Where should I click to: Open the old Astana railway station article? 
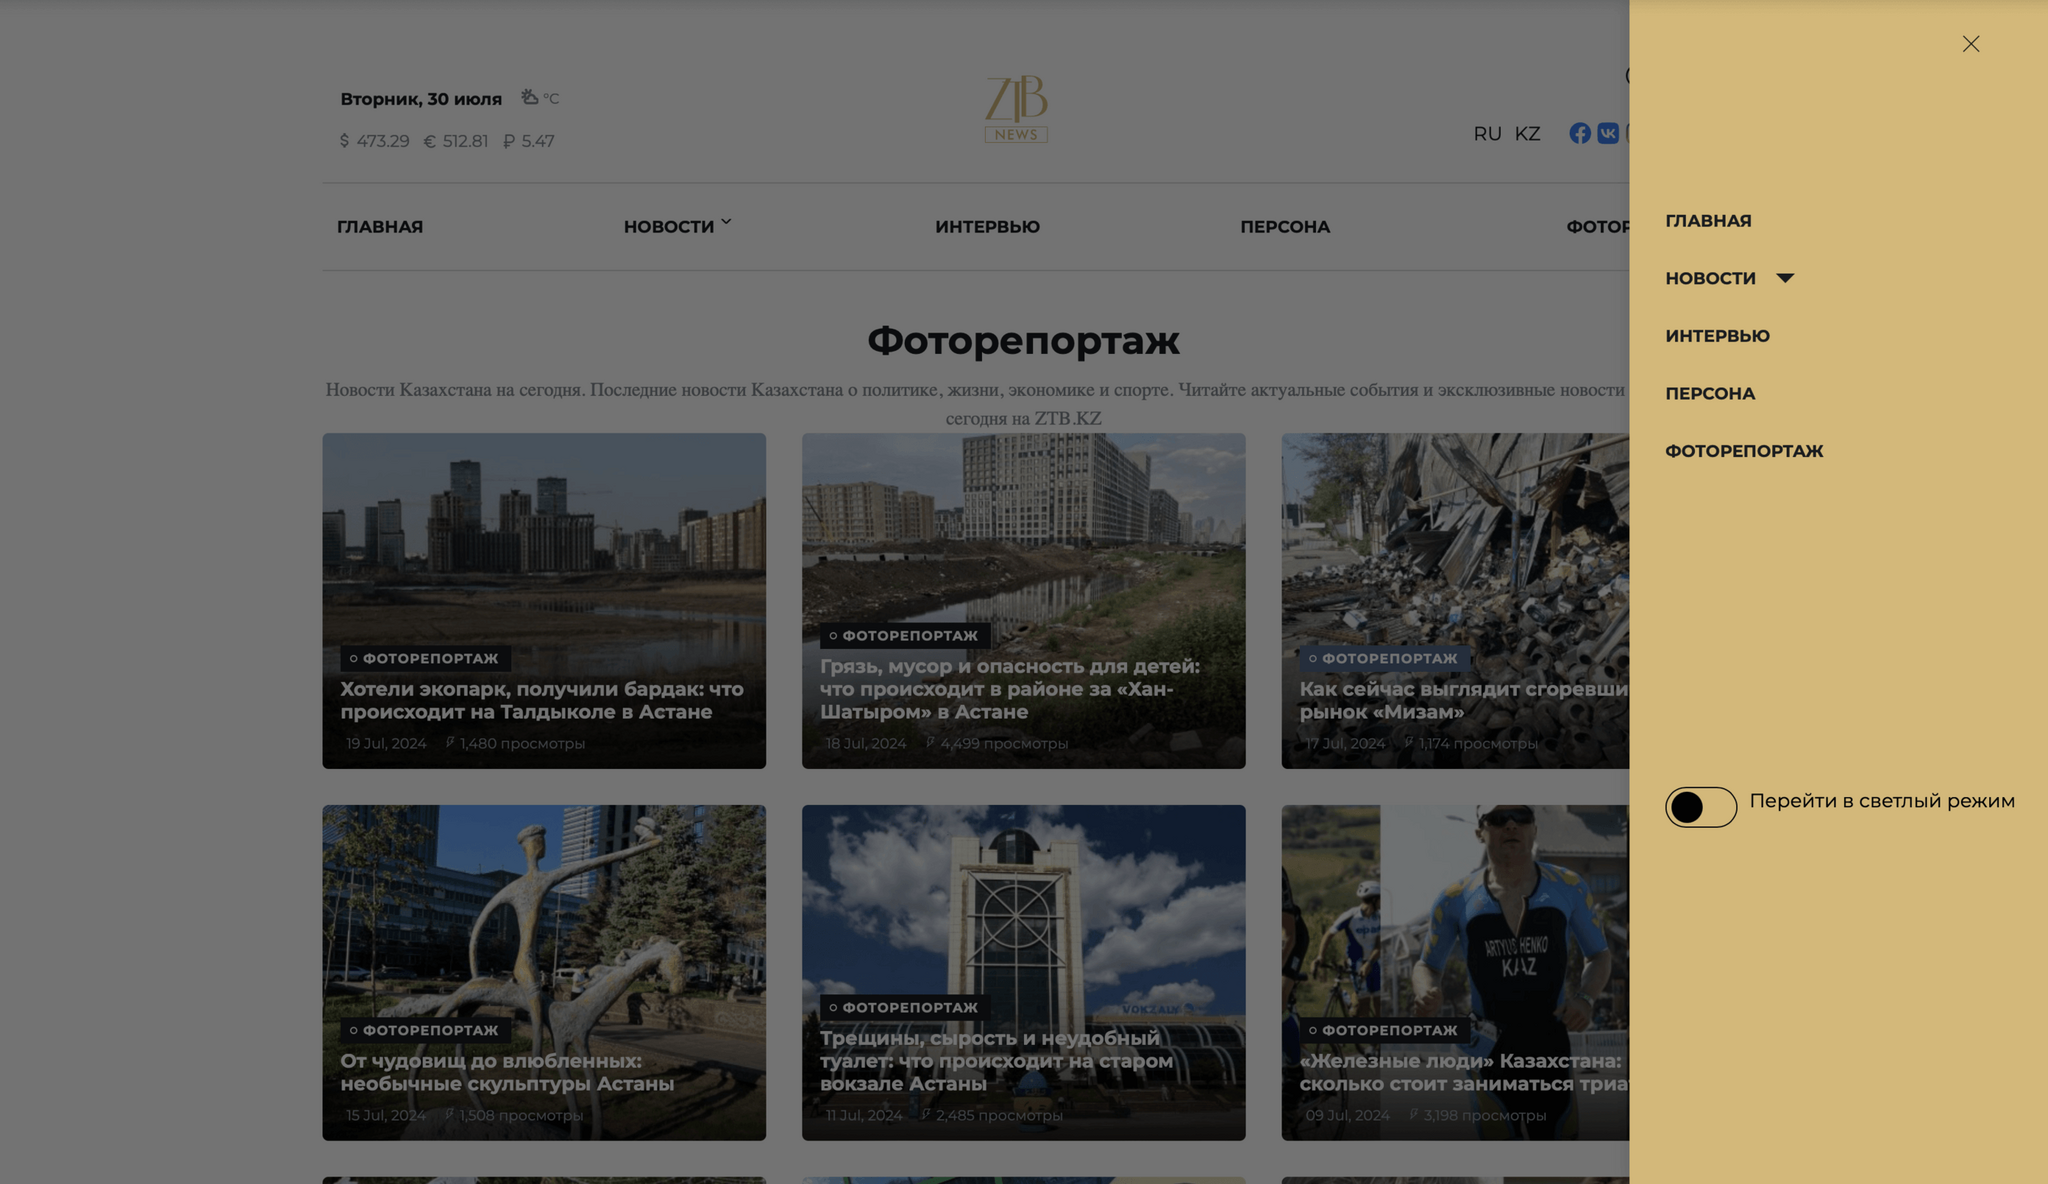point(1023,972)
